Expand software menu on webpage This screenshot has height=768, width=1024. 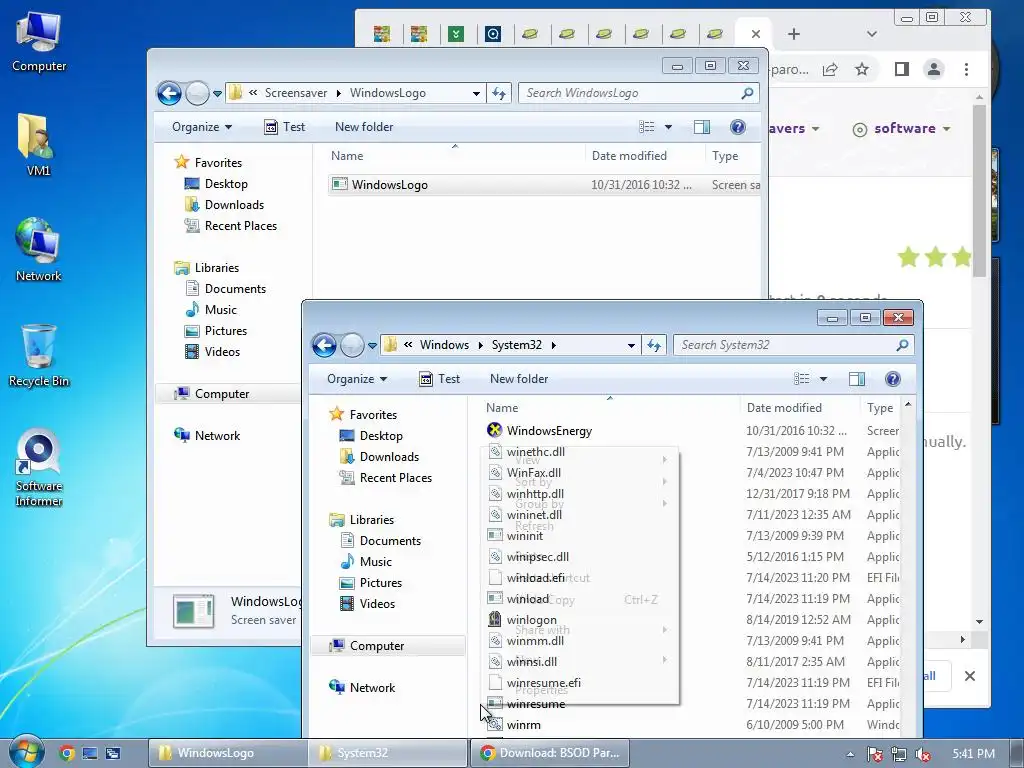coord(901,129)
